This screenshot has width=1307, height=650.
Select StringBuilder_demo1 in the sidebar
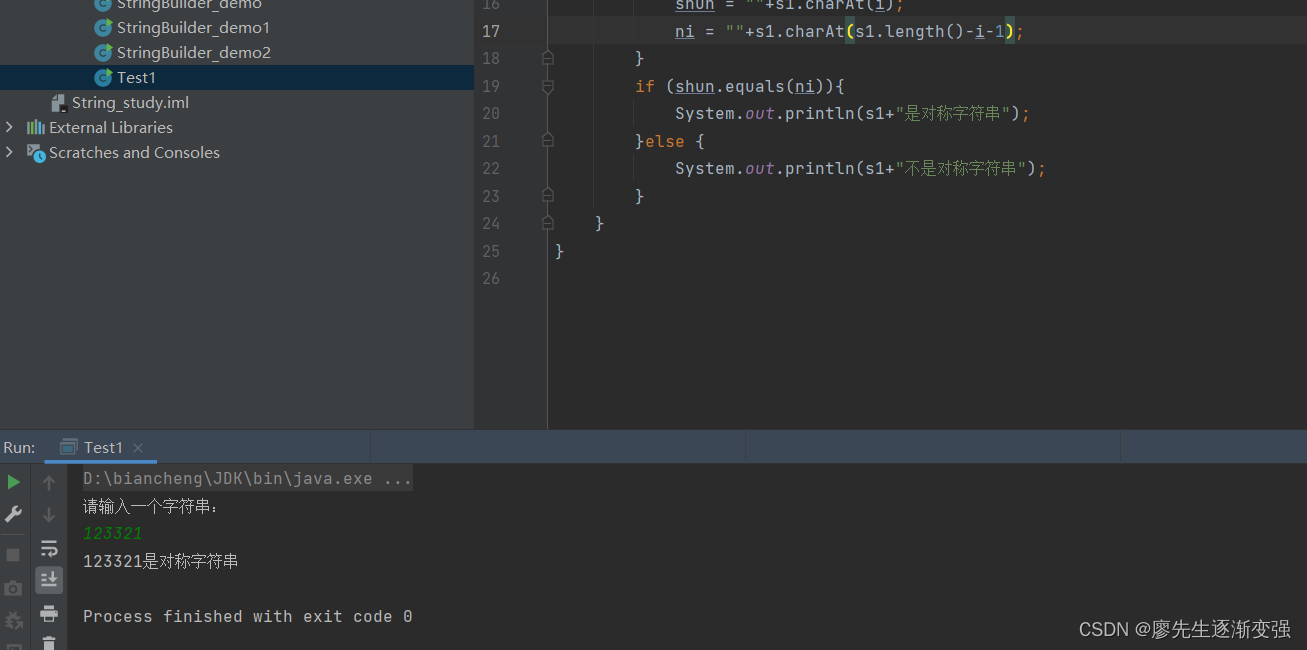tap(192, 27)
